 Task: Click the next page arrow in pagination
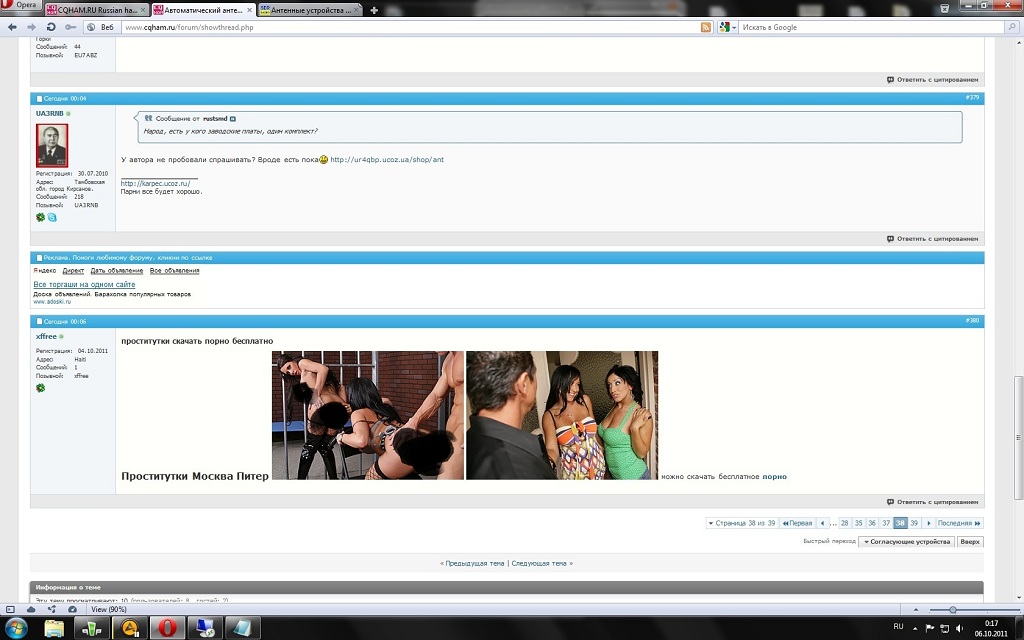pyautogui.click(x=929, y=523)
